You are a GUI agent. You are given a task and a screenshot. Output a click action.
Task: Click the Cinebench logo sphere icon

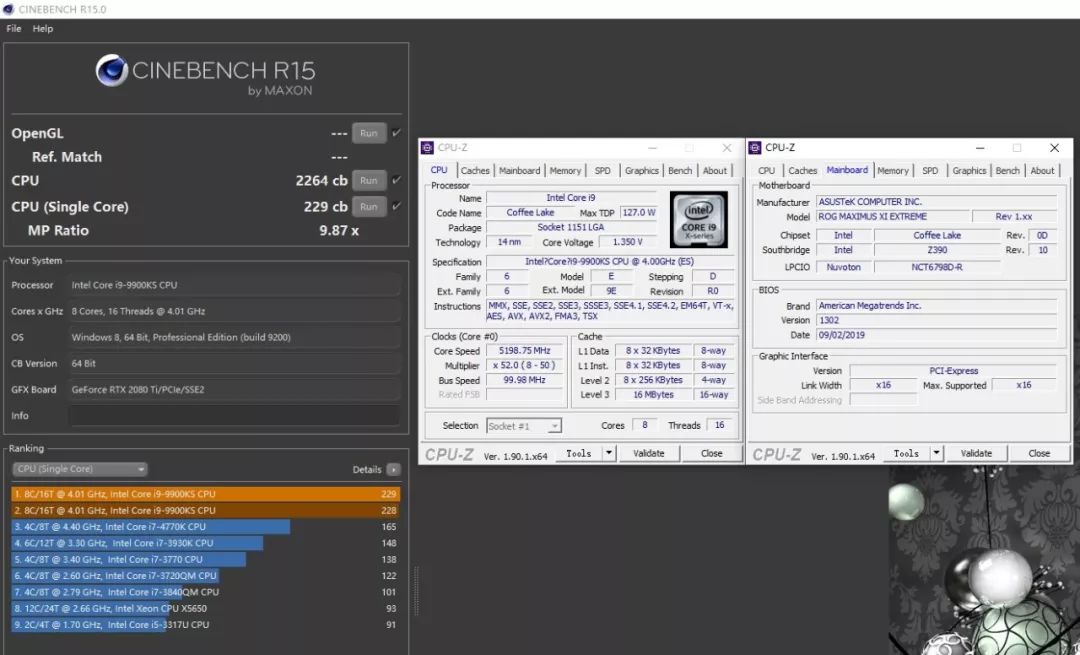(x=112, y=71)
